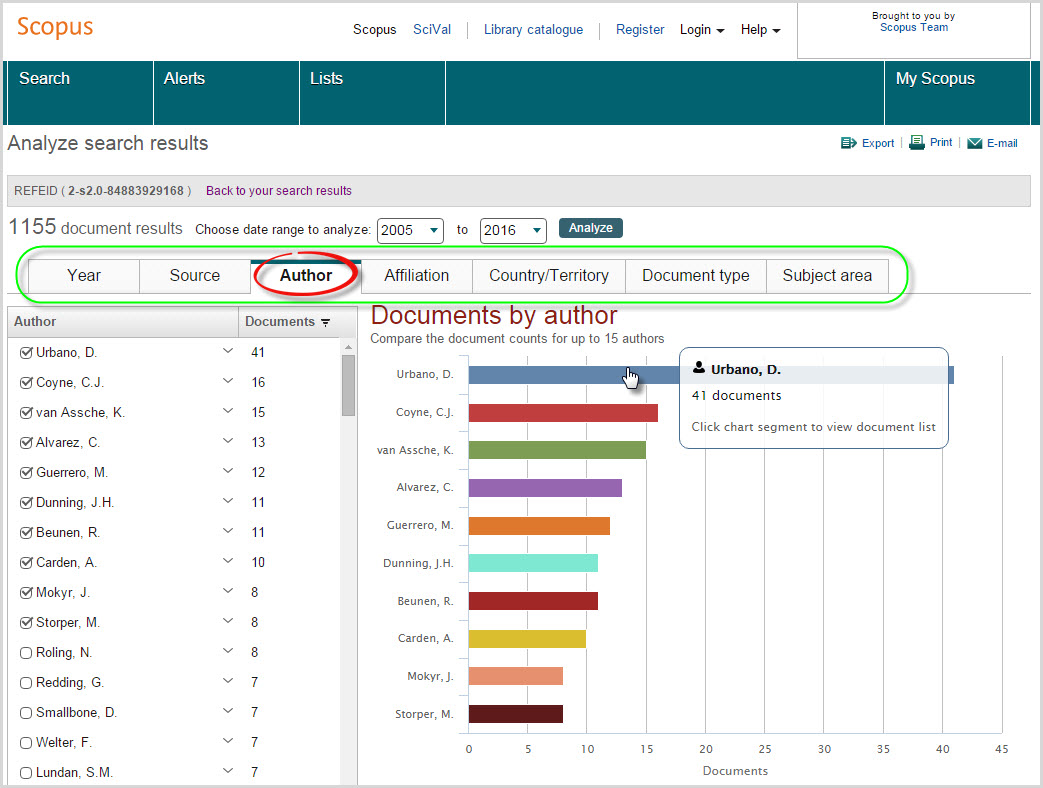1043x788 pixels.
Task: Click the author list scrollbar thumb
Action: tap(348, 386)
